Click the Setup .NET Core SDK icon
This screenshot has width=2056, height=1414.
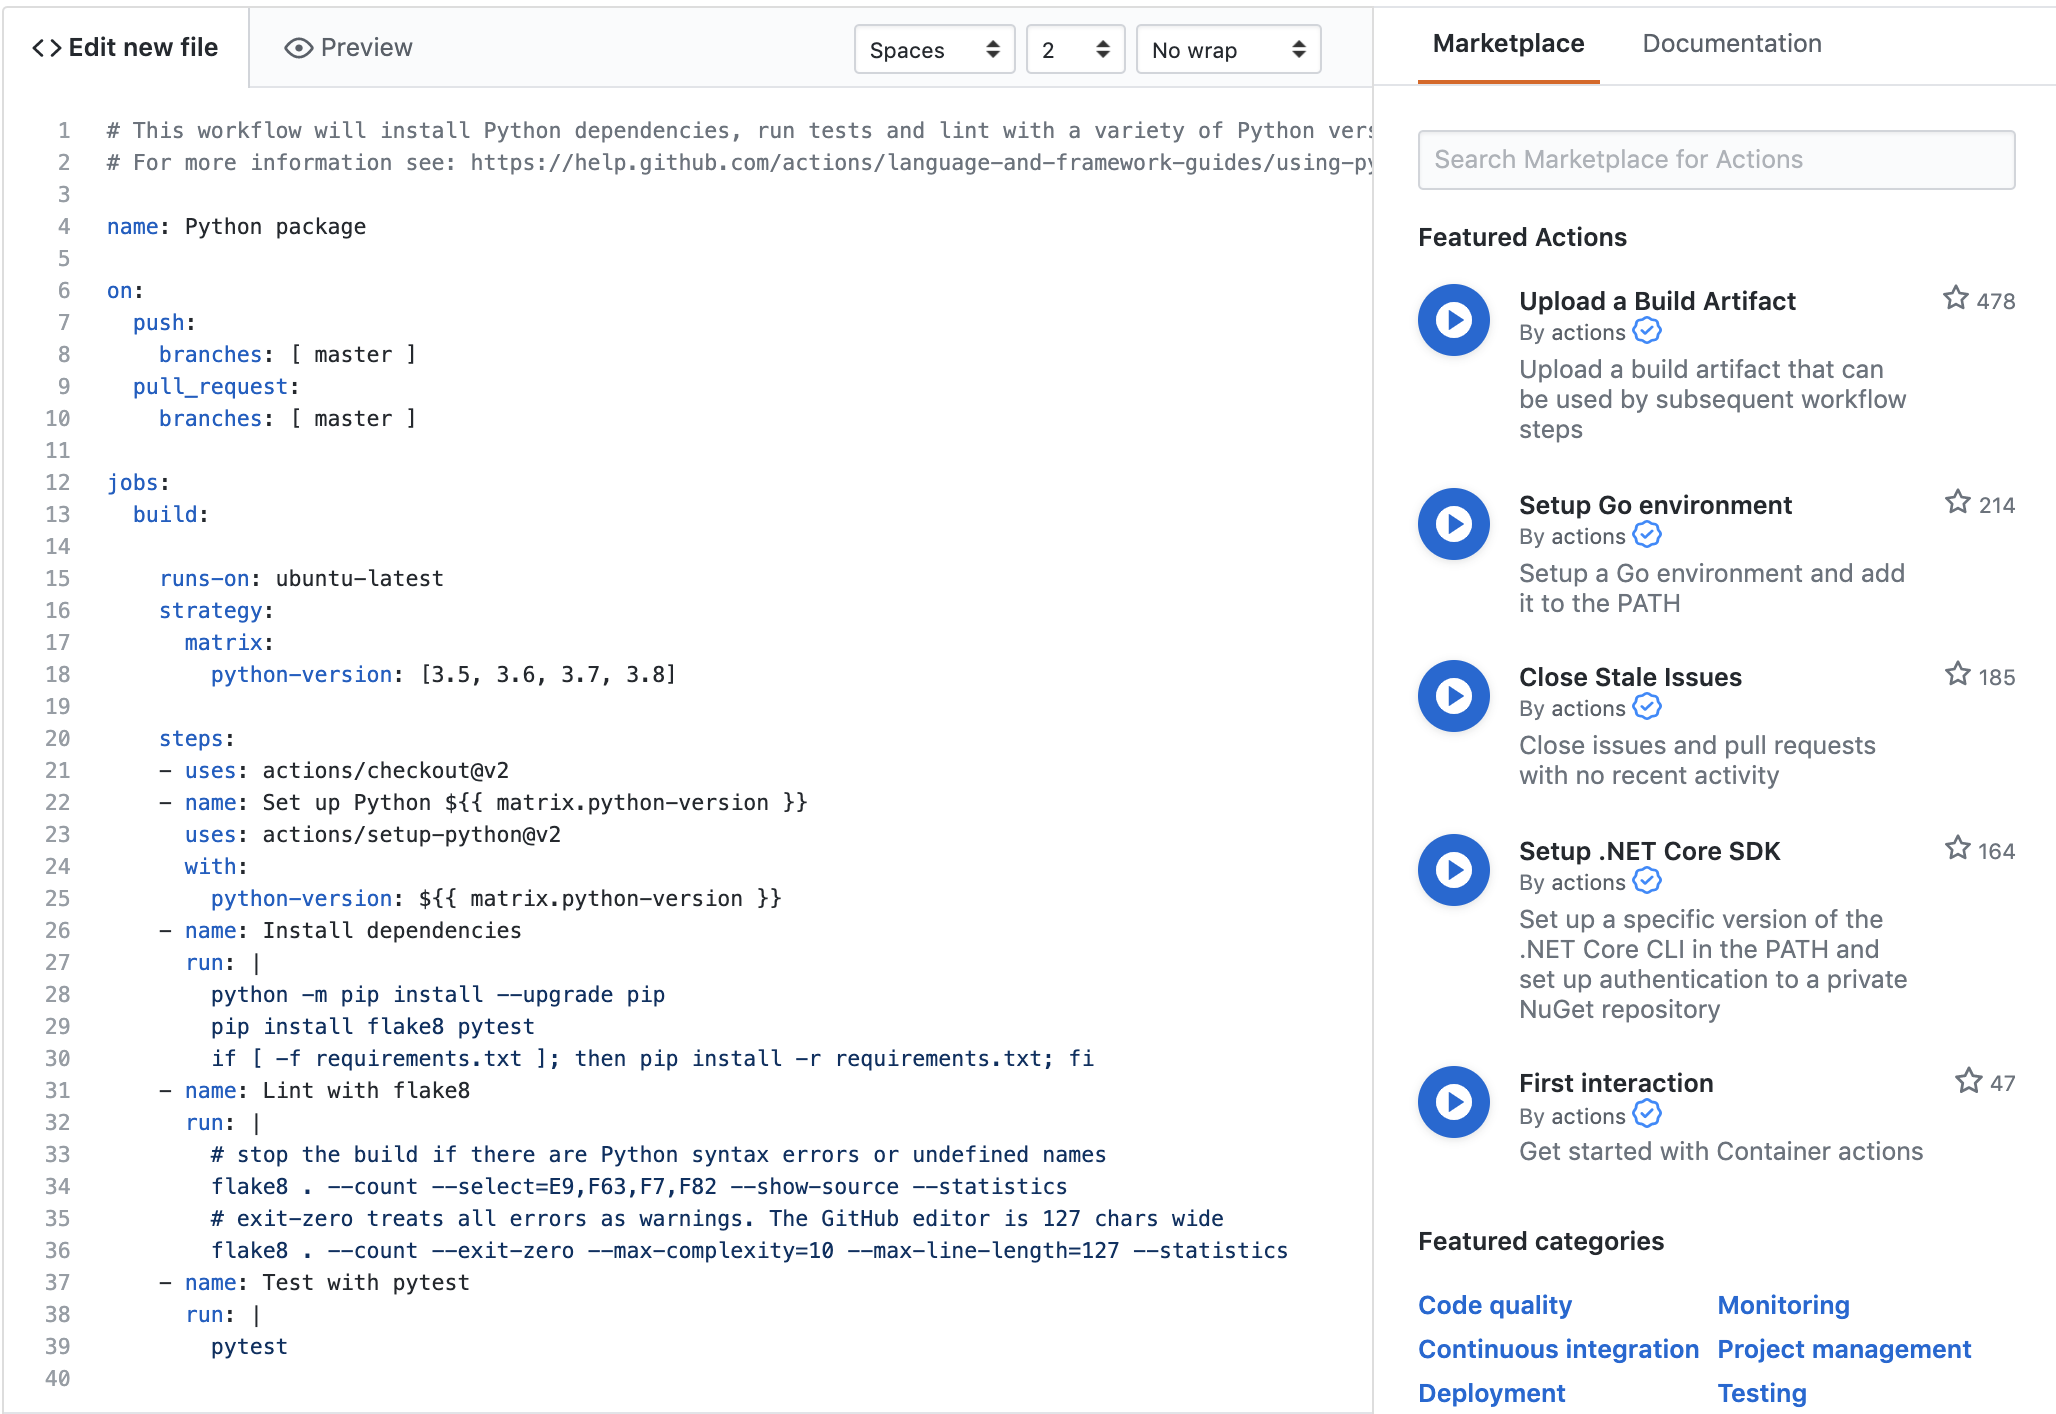(1453, 870)
